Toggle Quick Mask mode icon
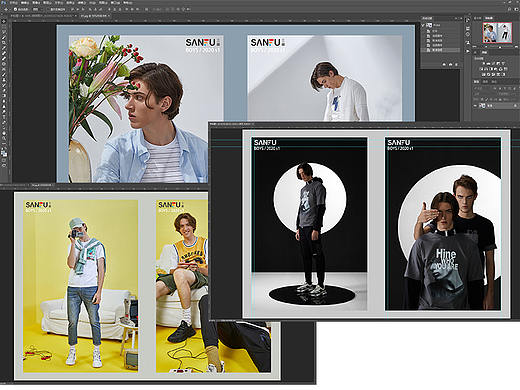 4,160
